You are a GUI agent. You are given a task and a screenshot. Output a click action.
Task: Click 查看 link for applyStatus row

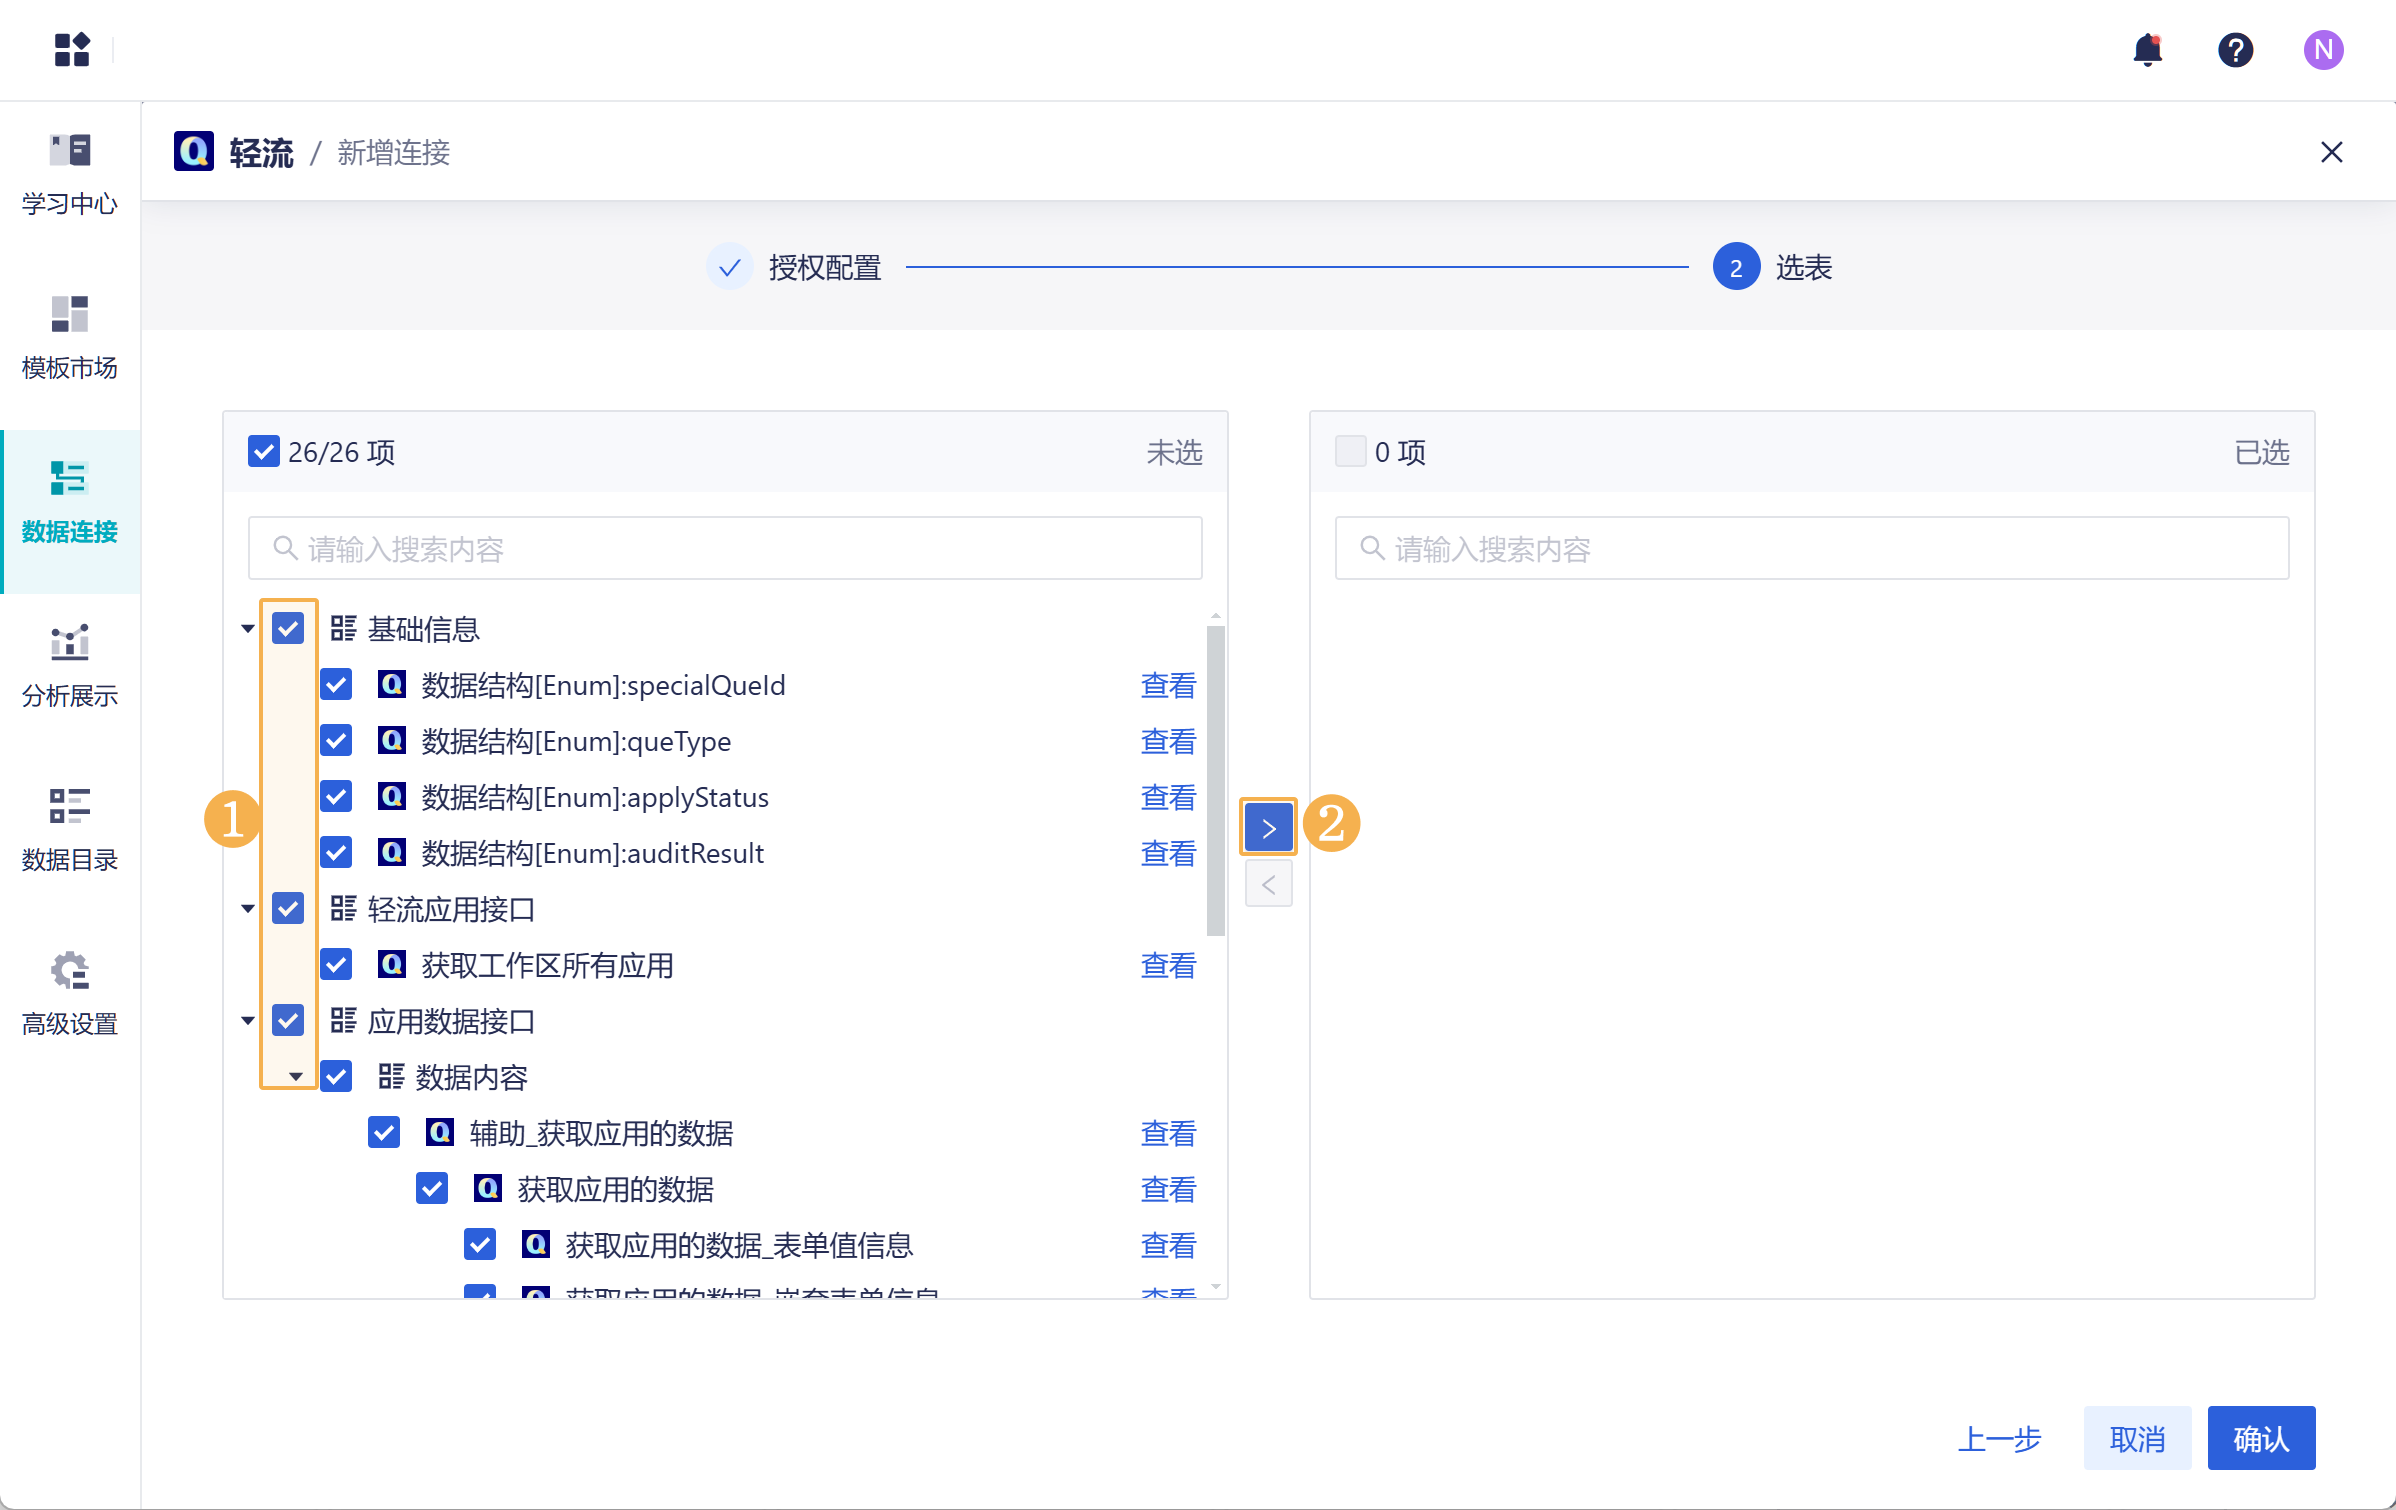click(x=1168, y=797)
